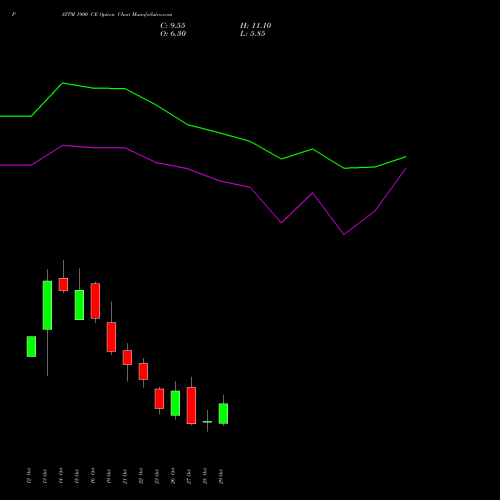Click the 16 Oct date label
500x500 pixels.
(x=93, y=476)
